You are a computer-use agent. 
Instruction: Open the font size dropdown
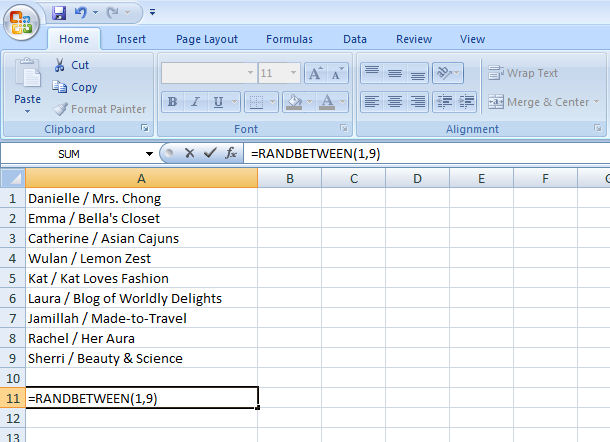point(293,73)
